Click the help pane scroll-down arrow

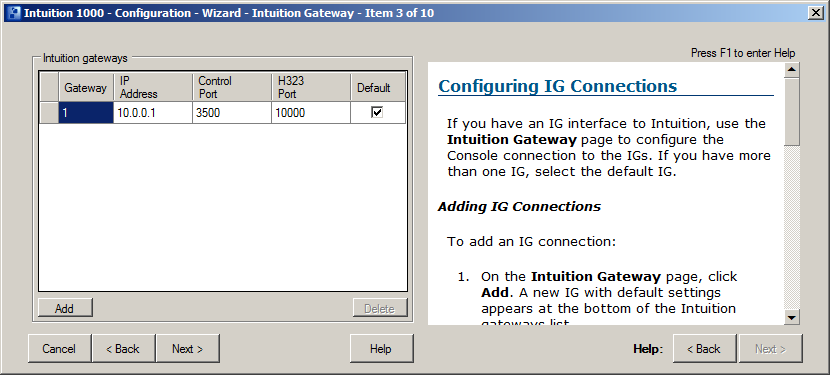point(792,317)
